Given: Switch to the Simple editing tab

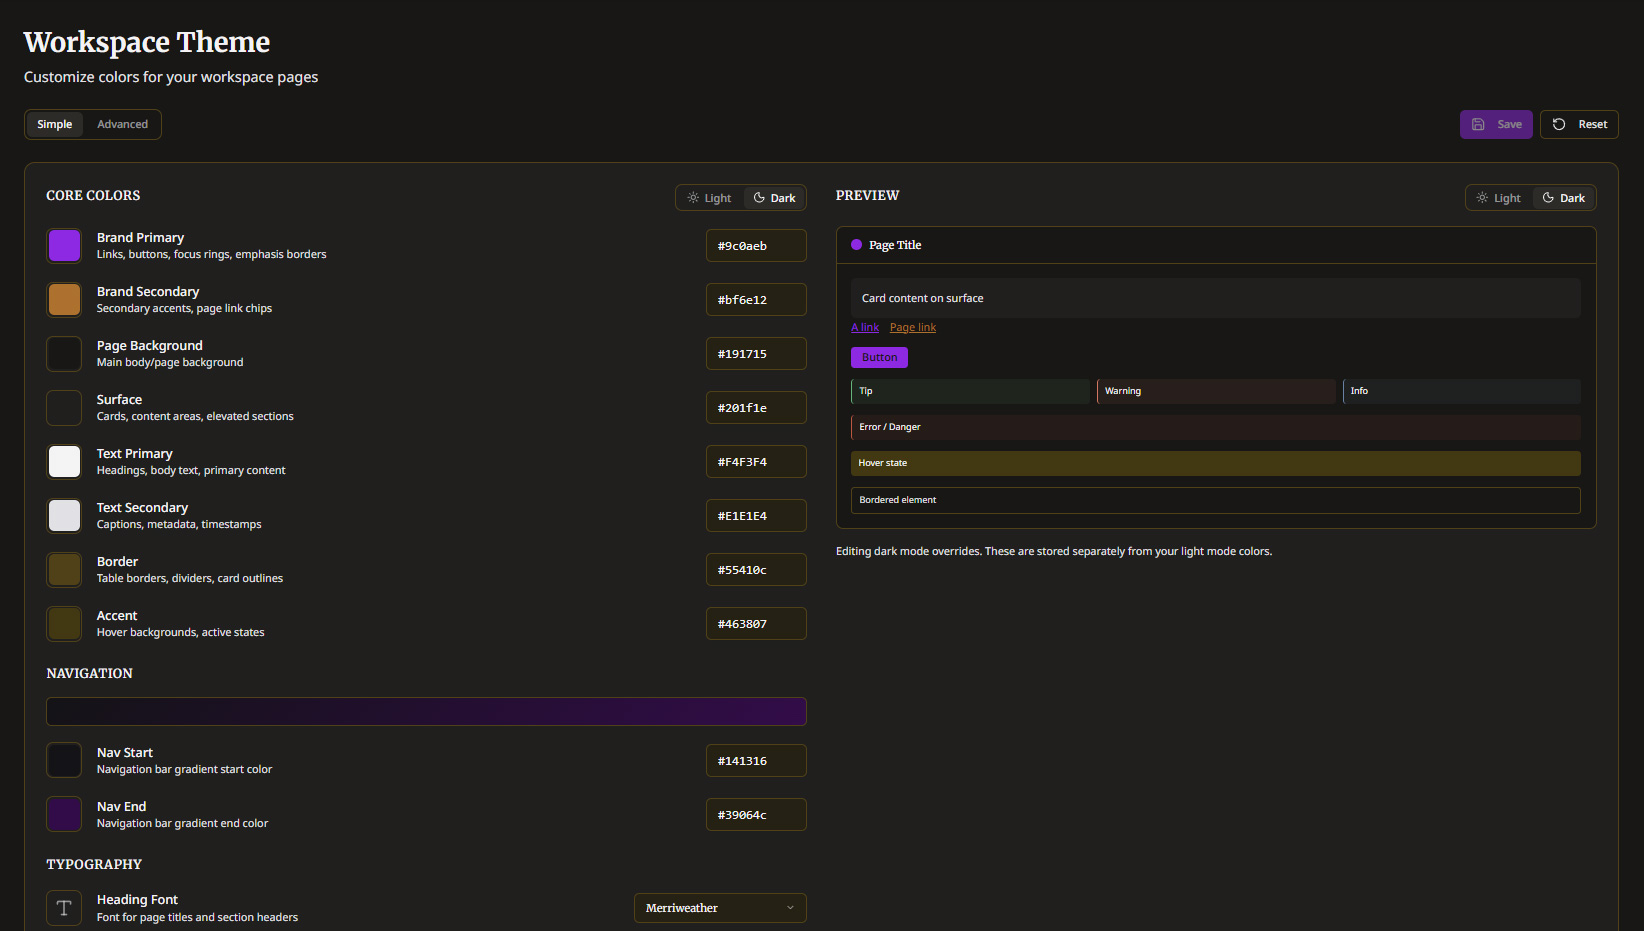Looking at the screenshot, I should tap(55, 124).
